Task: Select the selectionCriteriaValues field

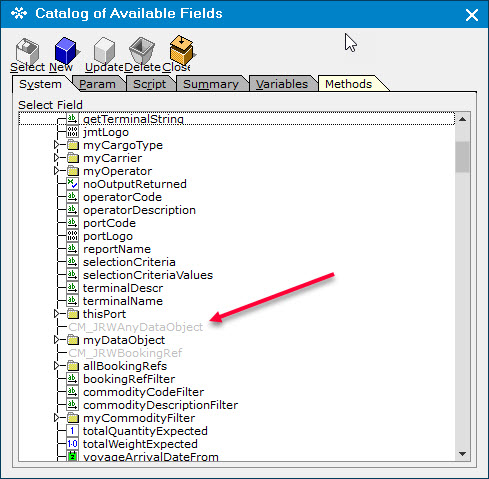Action: (148, 275)
